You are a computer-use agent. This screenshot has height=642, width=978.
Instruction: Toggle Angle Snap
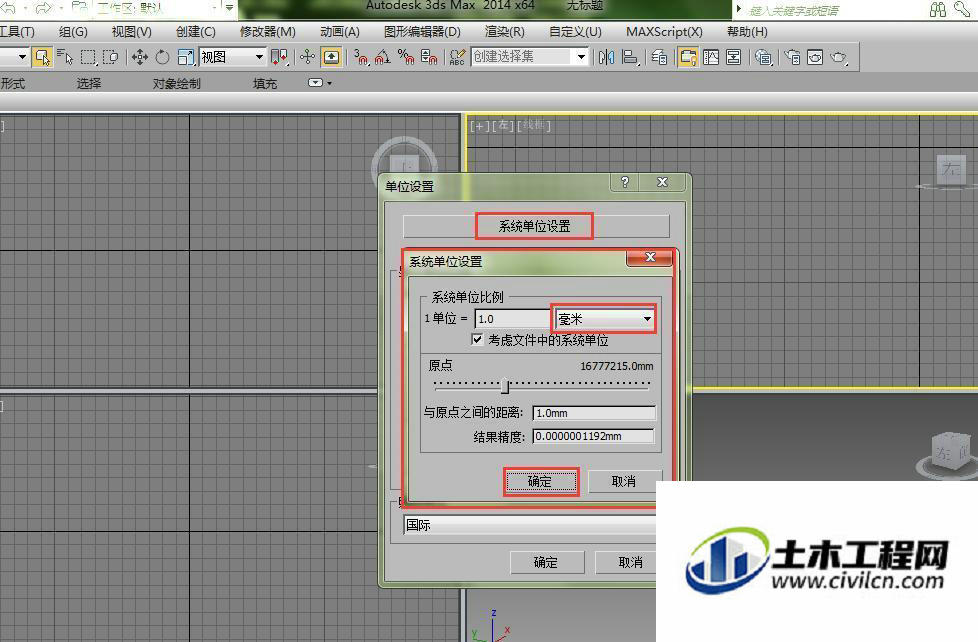(383, 57)
